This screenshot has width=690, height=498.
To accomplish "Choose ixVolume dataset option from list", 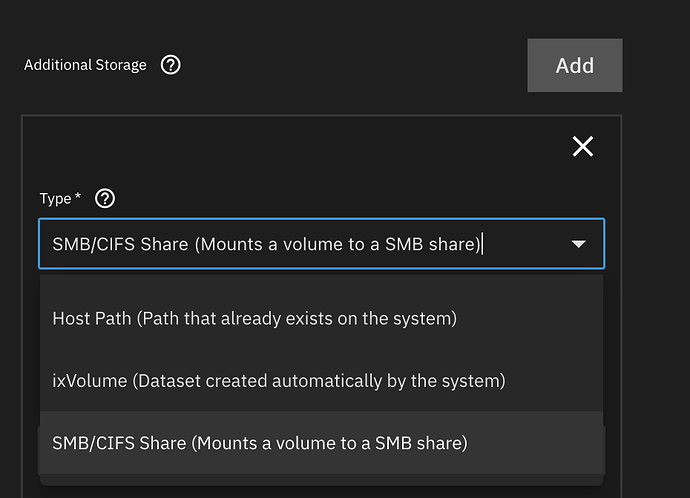I will click(321, 381).
